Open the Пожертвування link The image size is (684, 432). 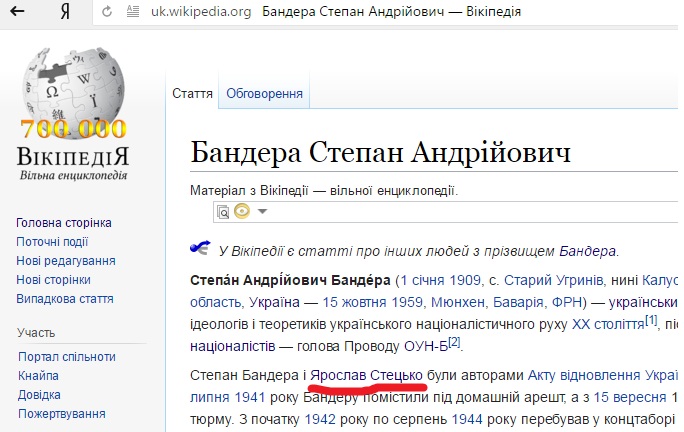pos(62,414)
